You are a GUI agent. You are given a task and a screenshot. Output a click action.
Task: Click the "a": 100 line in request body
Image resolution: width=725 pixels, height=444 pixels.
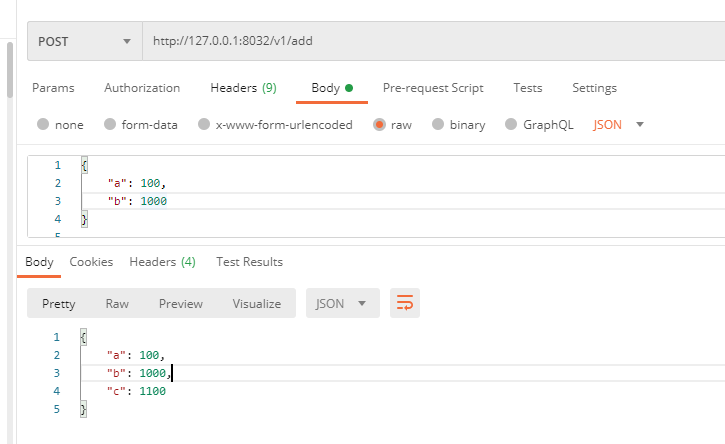pos(137,183)
